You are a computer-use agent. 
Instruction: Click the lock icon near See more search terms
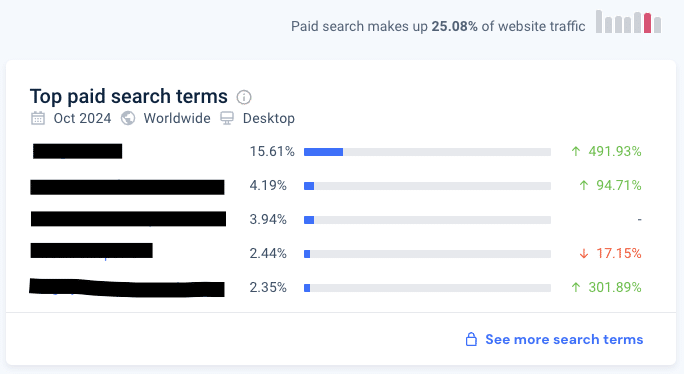tap(471, 339)
